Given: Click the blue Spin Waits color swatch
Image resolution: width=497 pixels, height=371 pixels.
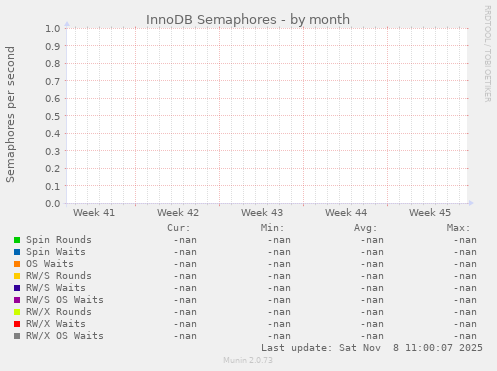Looking at the screenshot, I should (17, 252).
